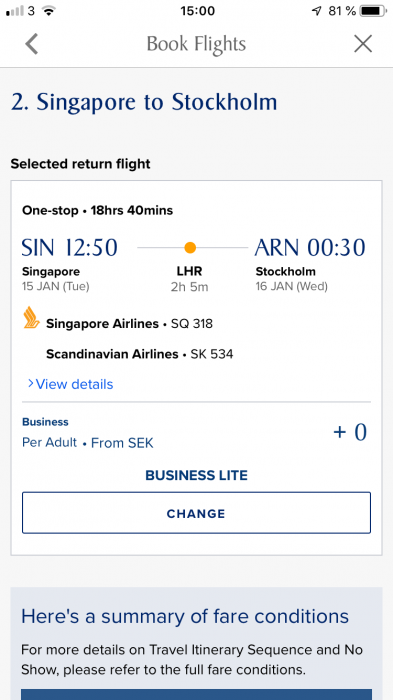Image resolution: width=393 pixels, height=700 pixels.
Task: Select Scandinavian Airlines SK 534 flight row
Action: [x=139, y=354]
